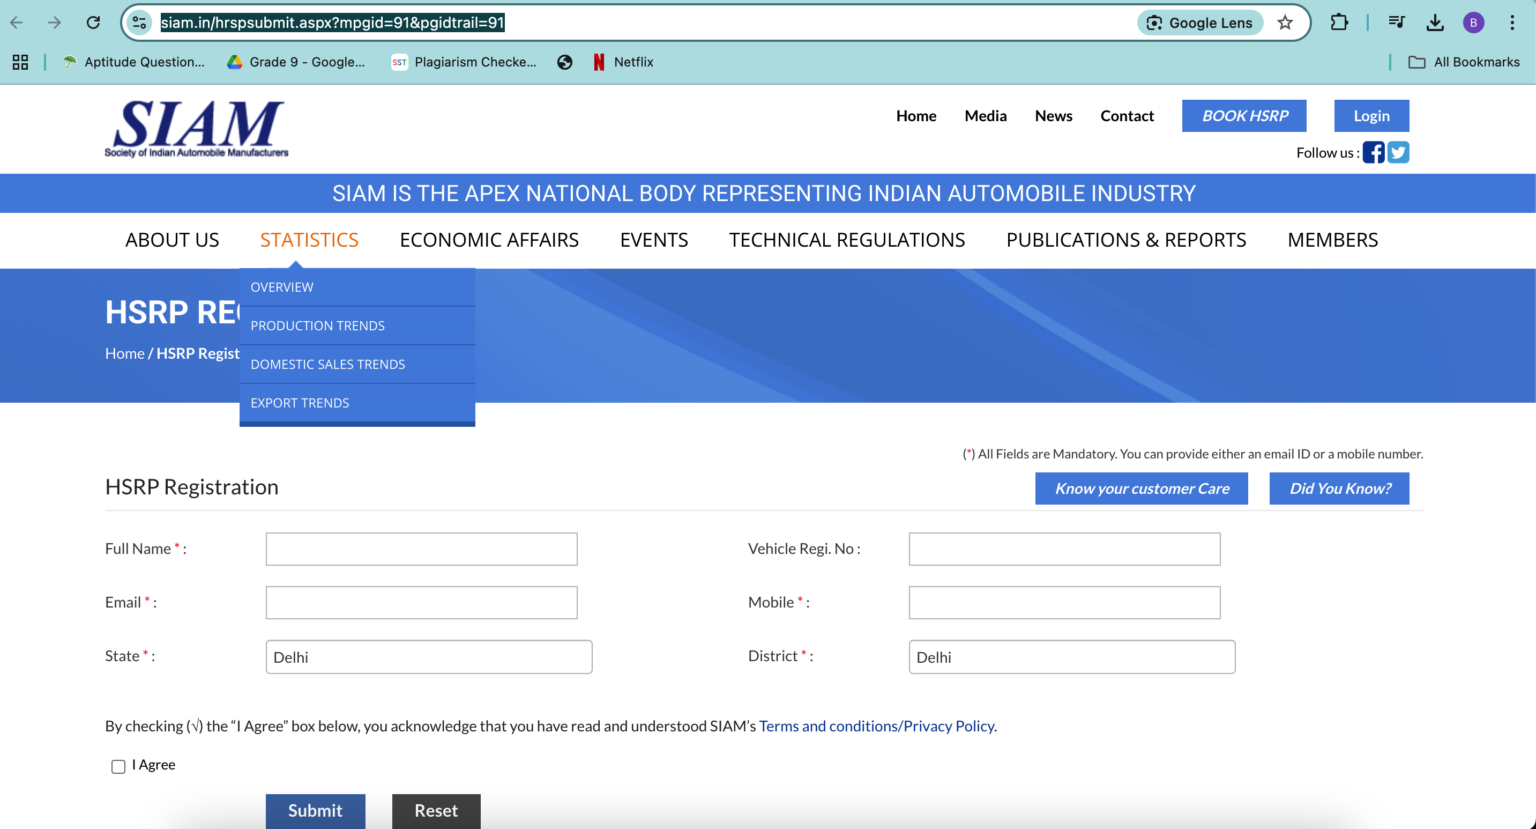Click inside the Full Name input field
Image resolution: width=1536 pixels, height=829 pixels.
421,548
